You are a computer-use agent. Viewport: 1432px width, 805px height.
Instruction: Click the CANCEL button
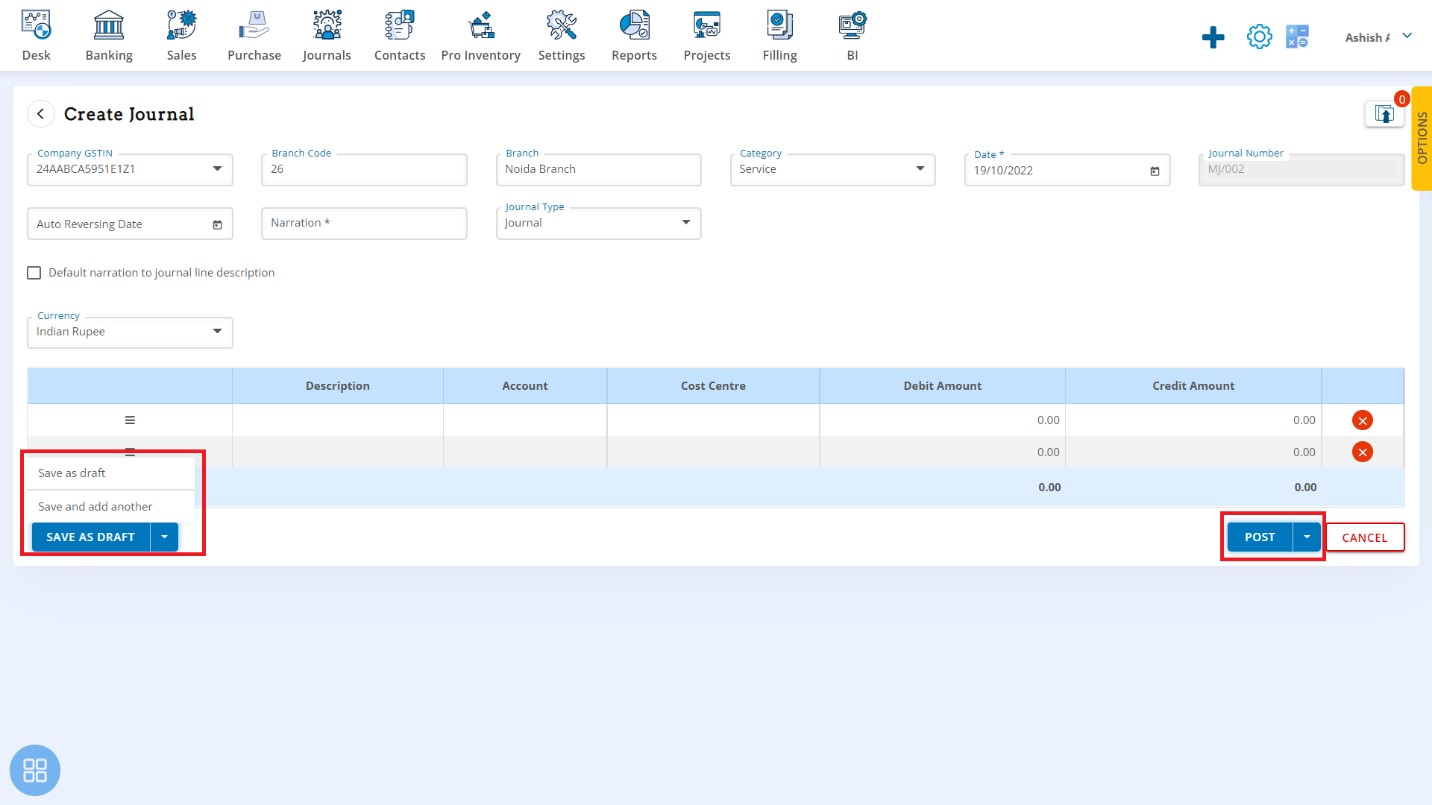click(1365, 538)
